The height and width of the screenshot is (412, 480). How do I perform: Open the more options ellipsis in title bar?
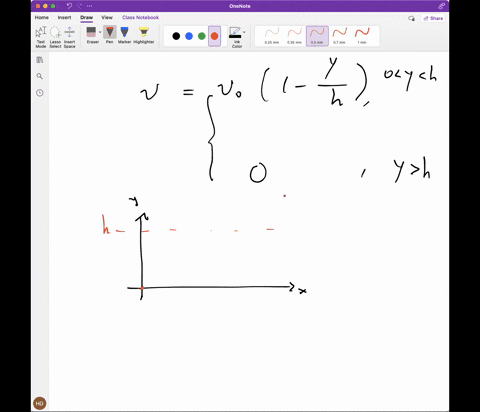pyautogui.click(x=89, y=6)
